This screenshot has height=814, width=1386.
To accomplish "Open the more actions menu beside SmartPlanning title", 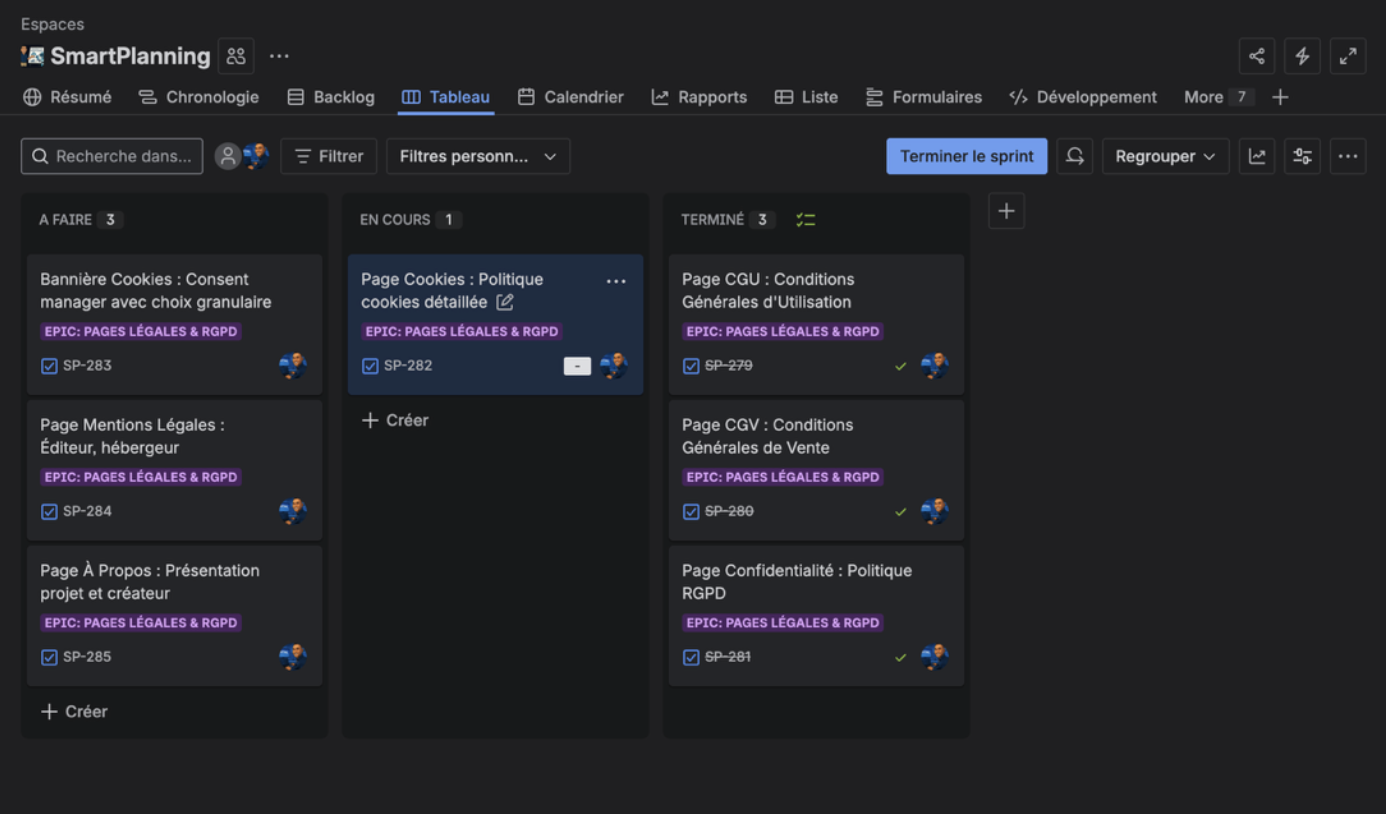I will pyautogui.click(x=279, y=56).
